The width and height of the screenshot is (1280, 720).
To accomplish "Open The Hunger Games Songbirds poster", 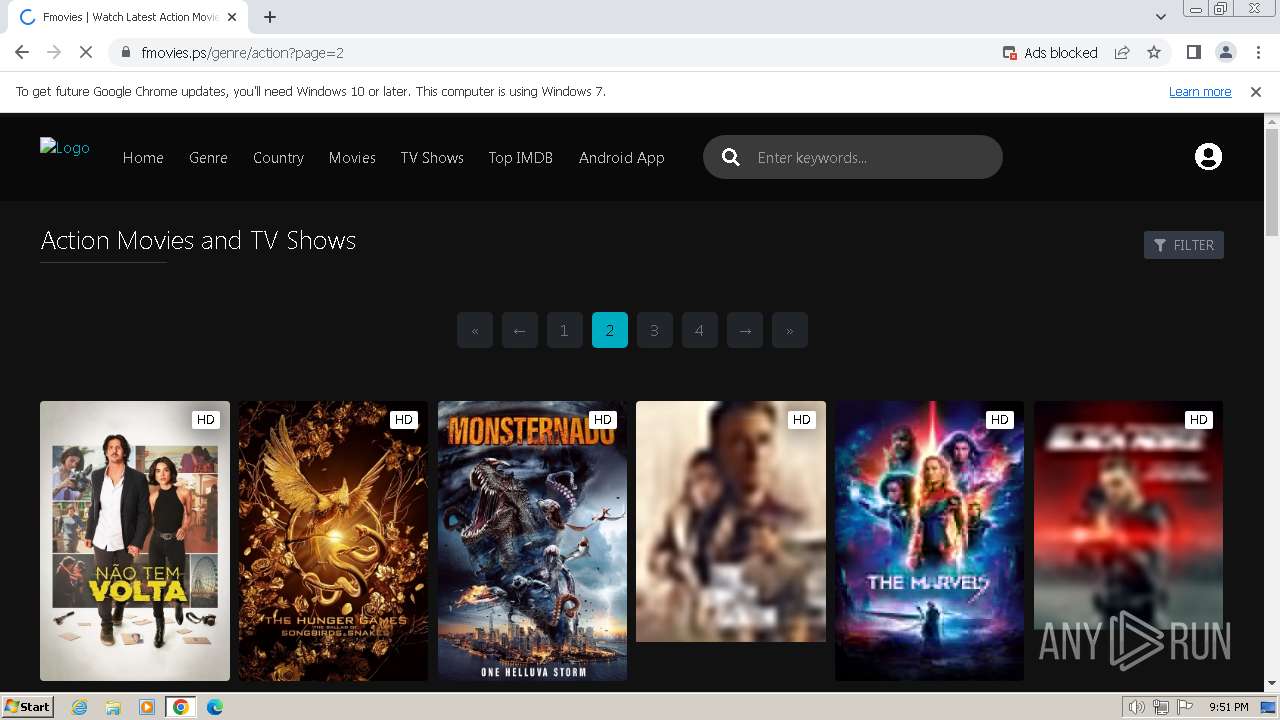I will click(x=333, y=541).
